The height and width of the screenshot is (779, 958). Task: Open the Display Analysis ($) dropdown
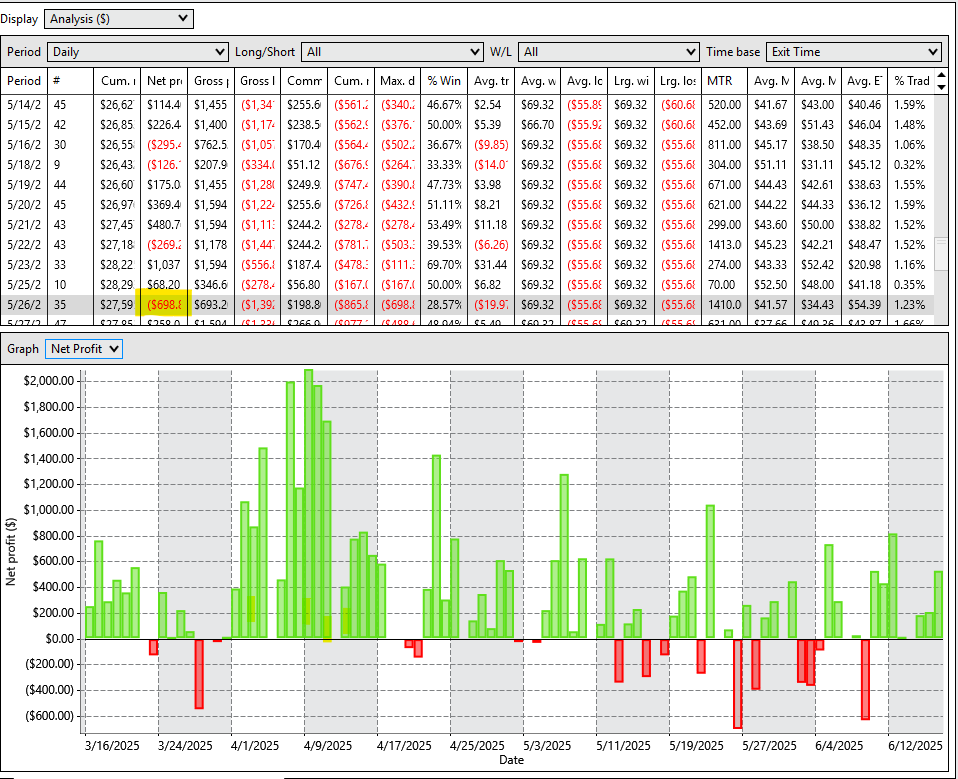pos(119,19)
